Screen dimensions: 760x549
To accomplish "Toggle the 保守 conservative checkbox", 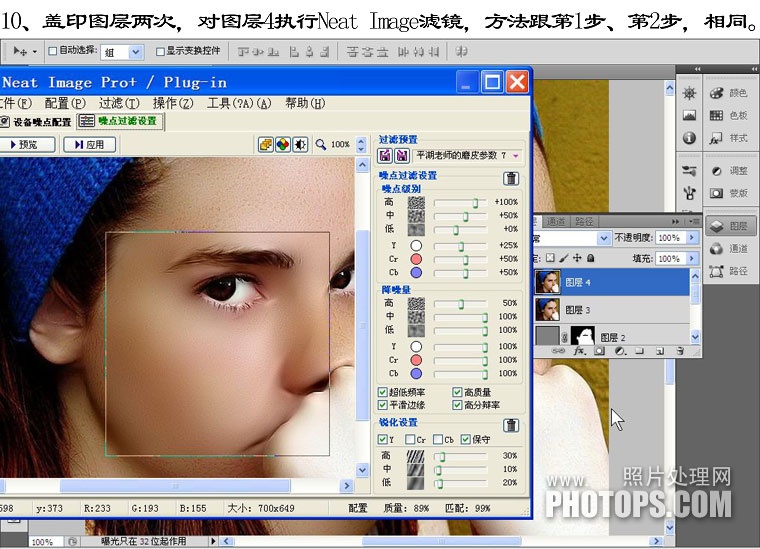I will (465, 439).
